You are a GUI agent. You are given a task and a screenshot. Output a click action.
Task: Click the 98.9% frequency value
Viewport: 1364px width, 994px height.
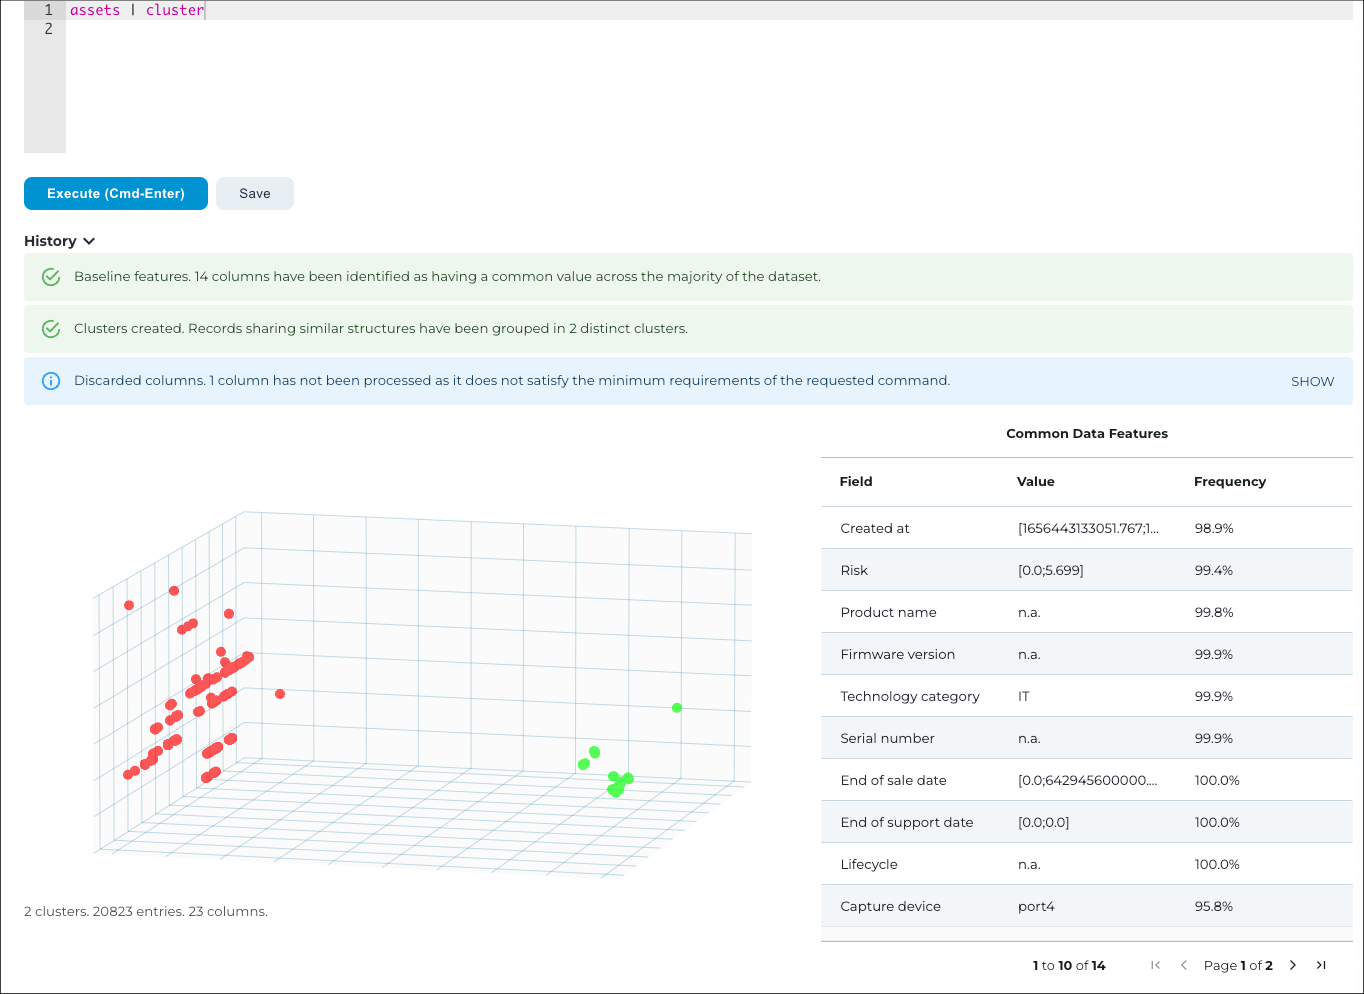(1214, 529)
